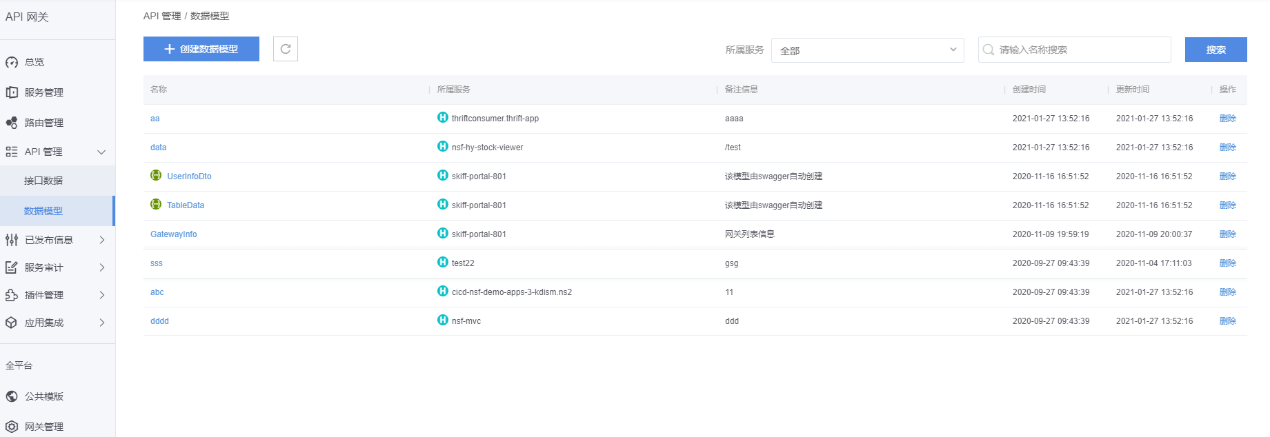Click the refresh icon beside create button
The height and width of the screenshot is (437, 1270).
point(286,49)
